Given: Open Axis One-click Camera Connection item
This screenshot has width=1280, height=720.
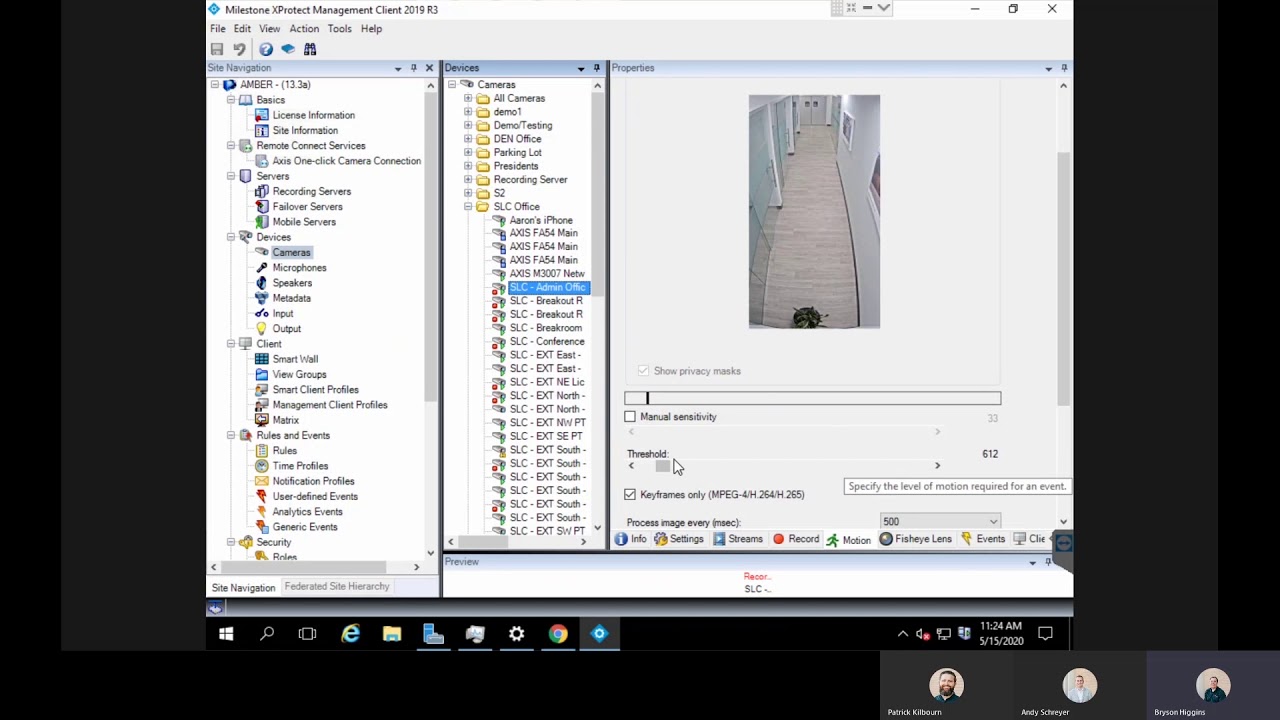Looking at the screenshot, I should [346, 161].
